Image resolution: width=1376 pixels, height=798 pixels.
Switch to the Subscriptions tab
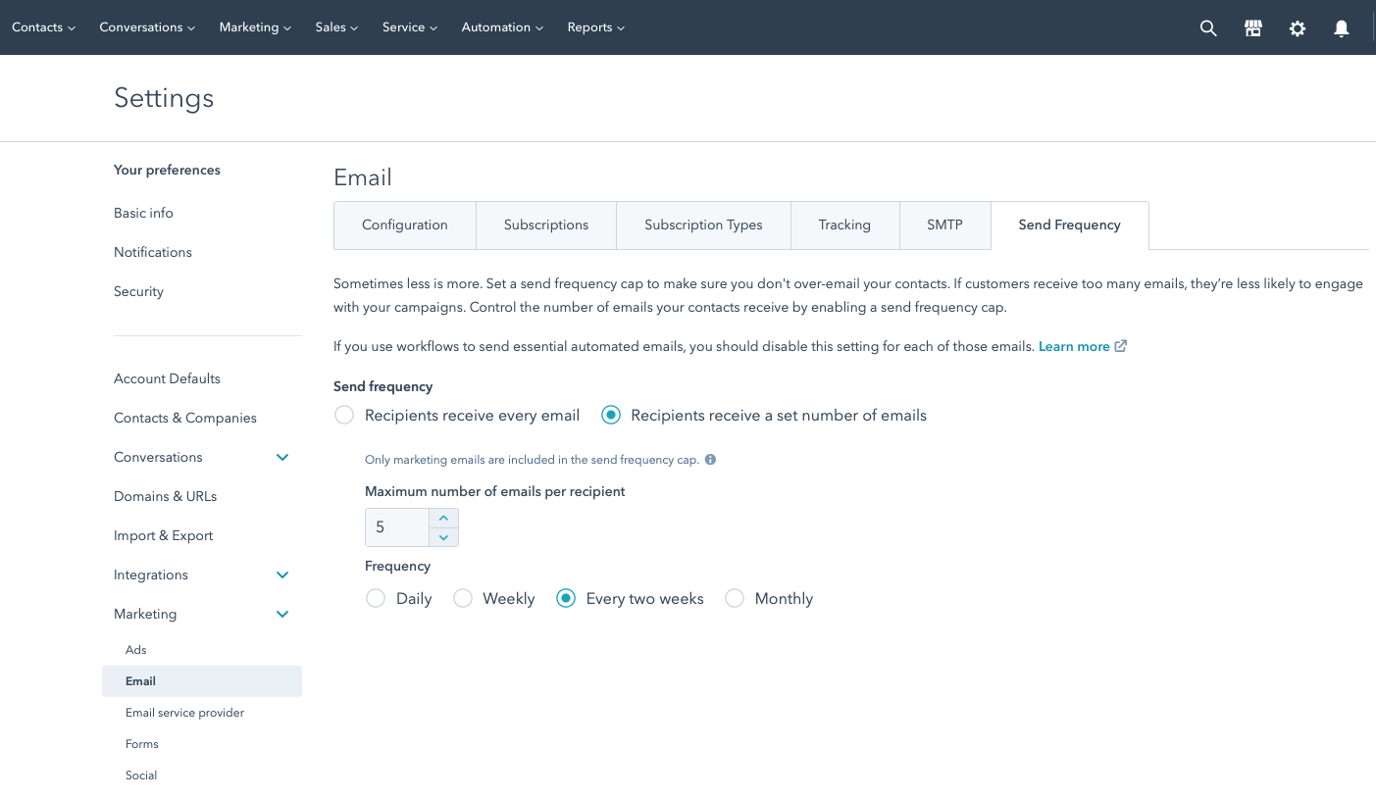[x=546, y=225]
